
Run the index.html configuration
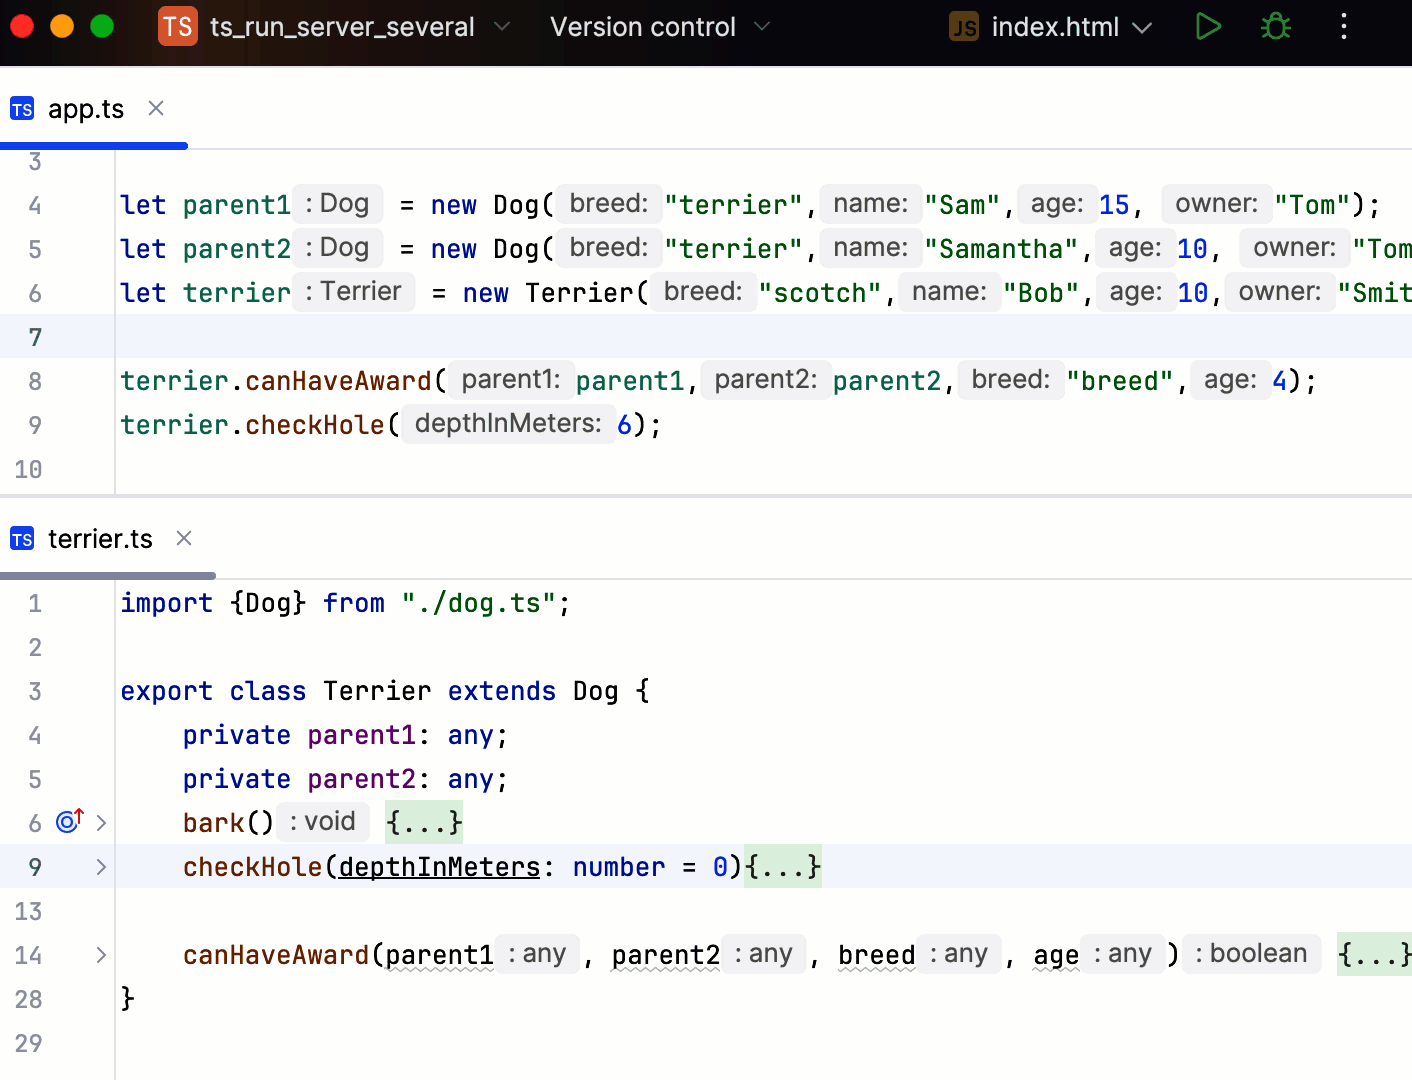pyautogui.click(x=1208, y=27)
